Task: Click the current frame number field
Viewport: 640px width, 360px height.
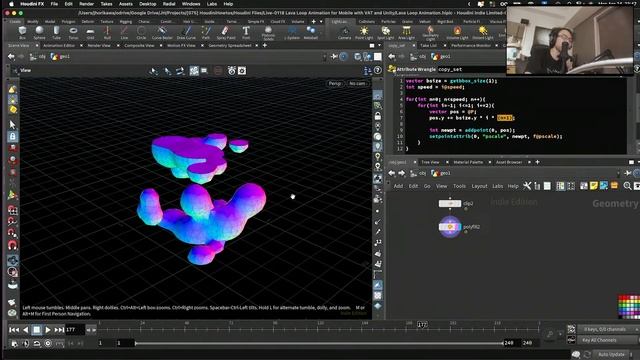Action: [x=75, y=330]
